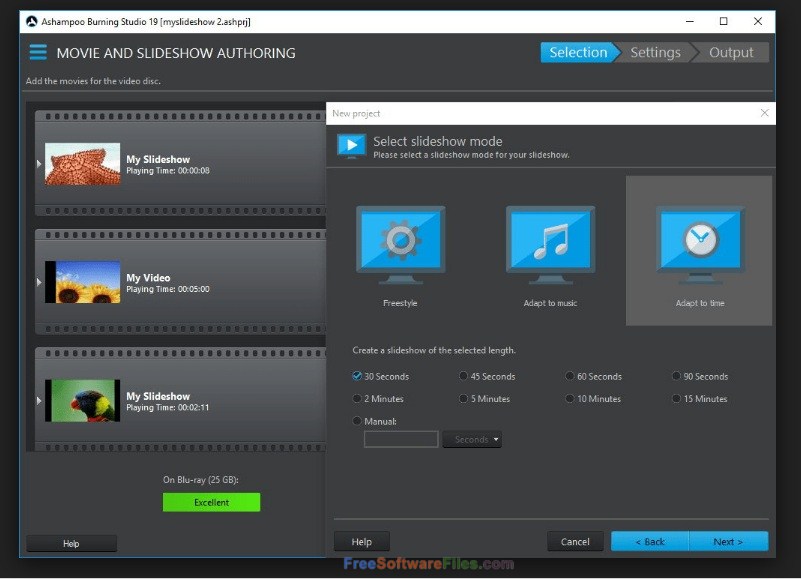Switch to the Settings step tab
This screenshot has height=579, width=801.
[x=655, y=52]
